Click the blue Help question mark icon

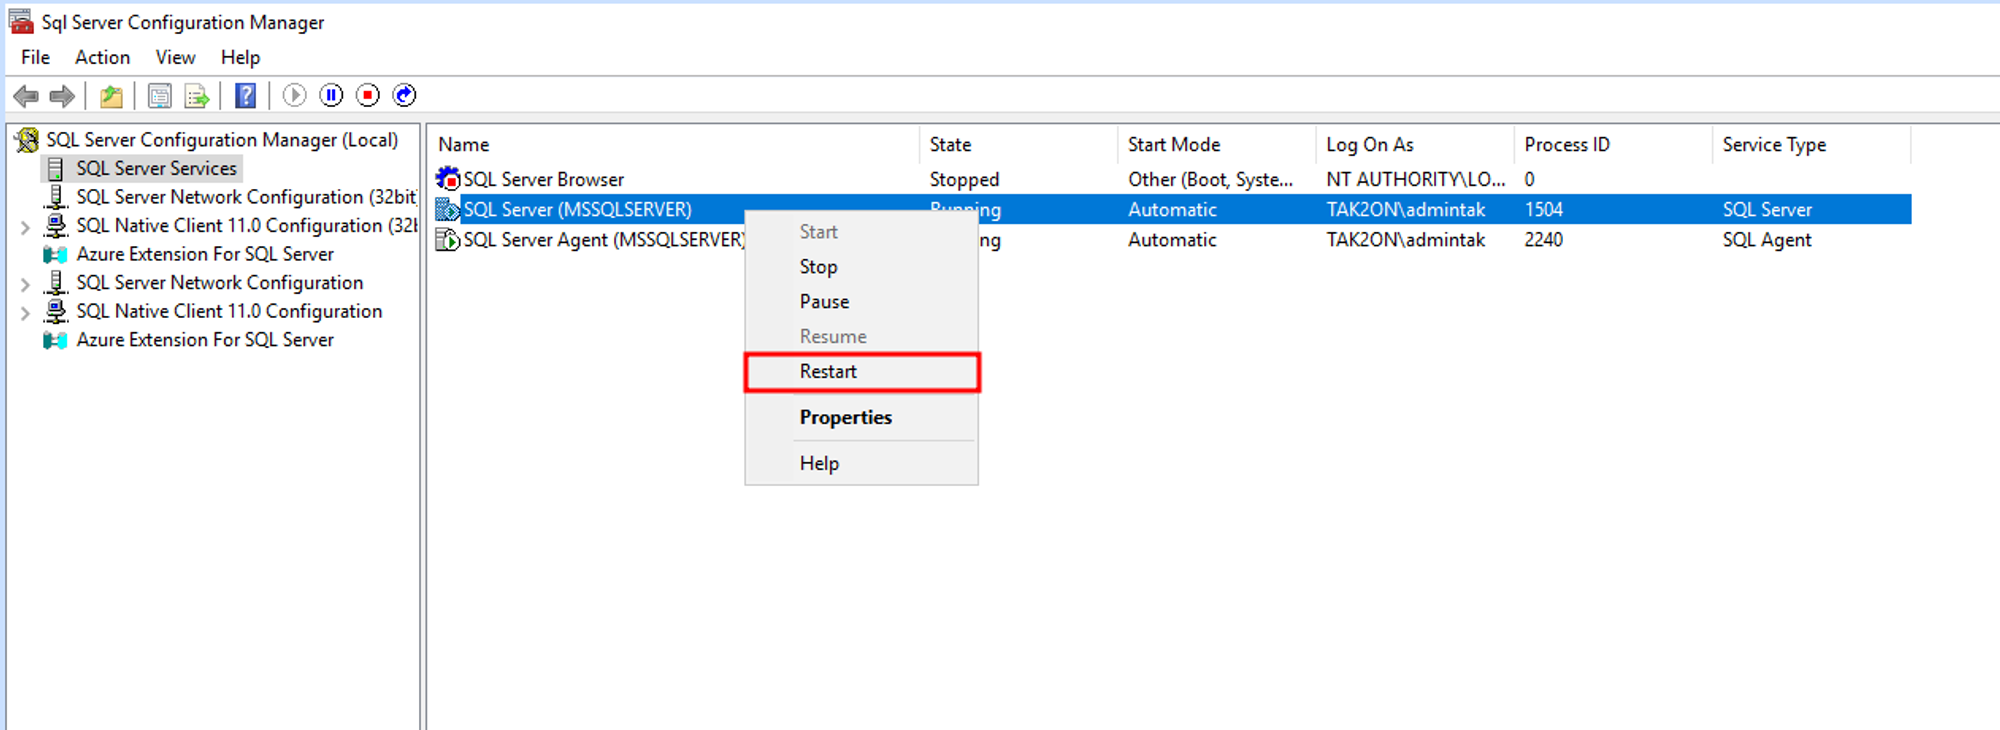[245, 96]
